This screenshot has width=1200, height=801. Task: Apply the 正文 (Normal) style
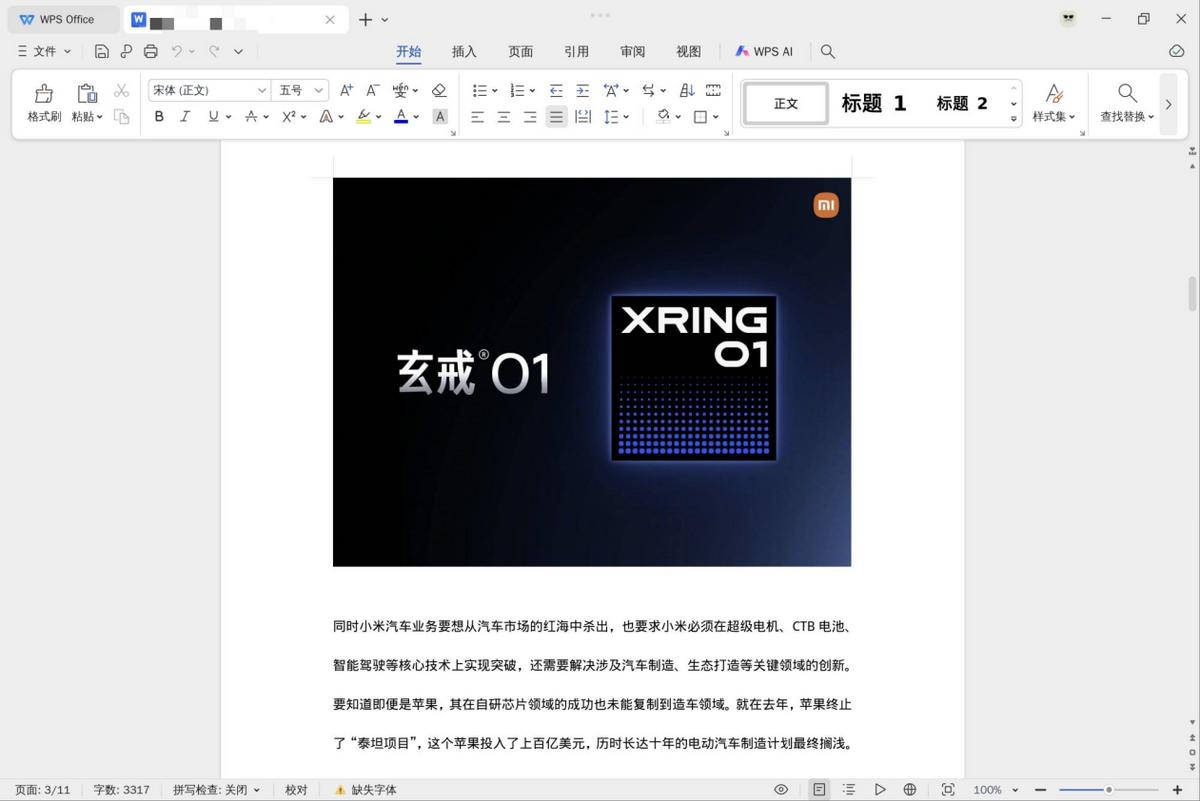pyautogui.click(x=786, y=103)
